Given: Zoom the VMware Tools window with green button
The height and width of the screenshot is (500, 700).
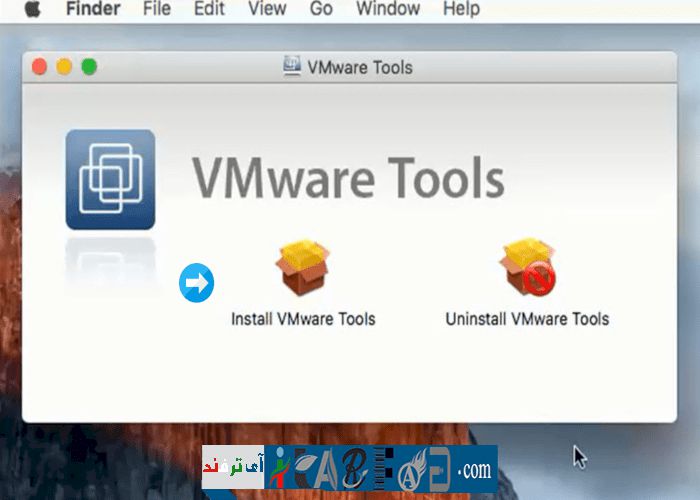Looking at the screenshot, I should [89, 67].
